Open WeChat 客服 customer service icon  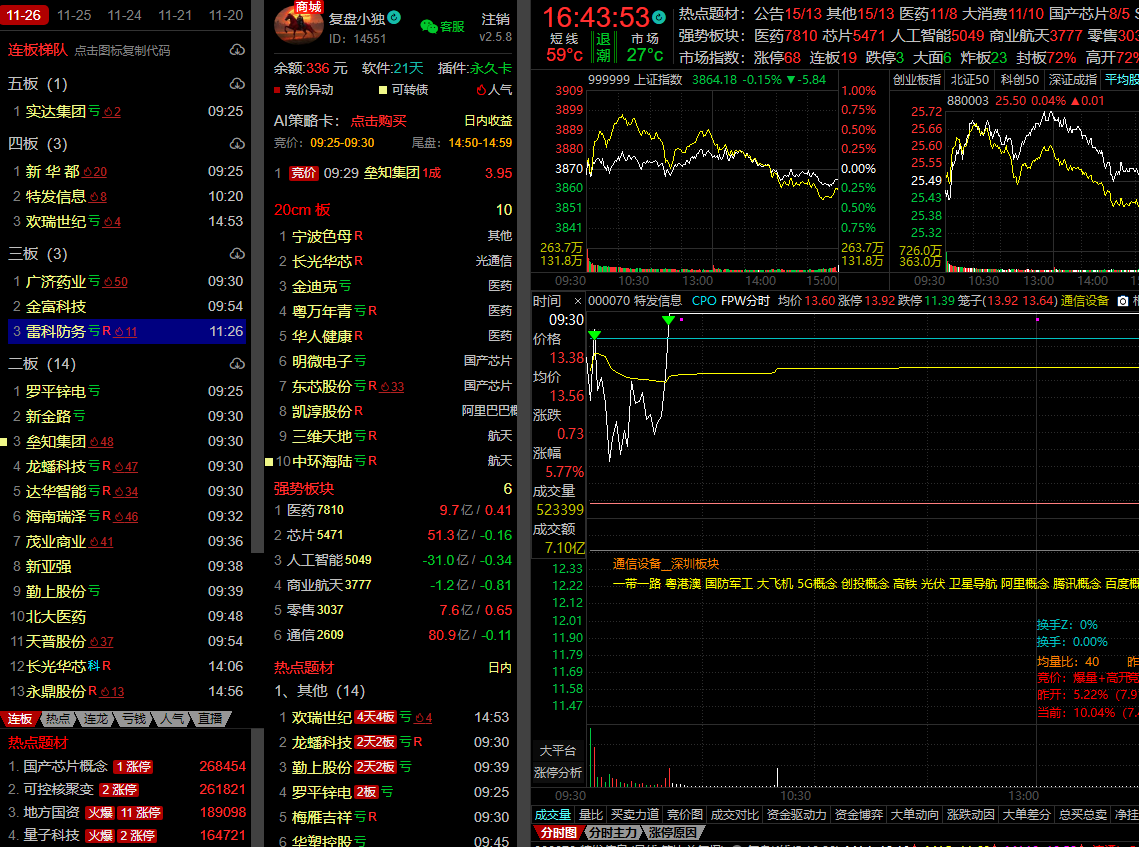430,26
